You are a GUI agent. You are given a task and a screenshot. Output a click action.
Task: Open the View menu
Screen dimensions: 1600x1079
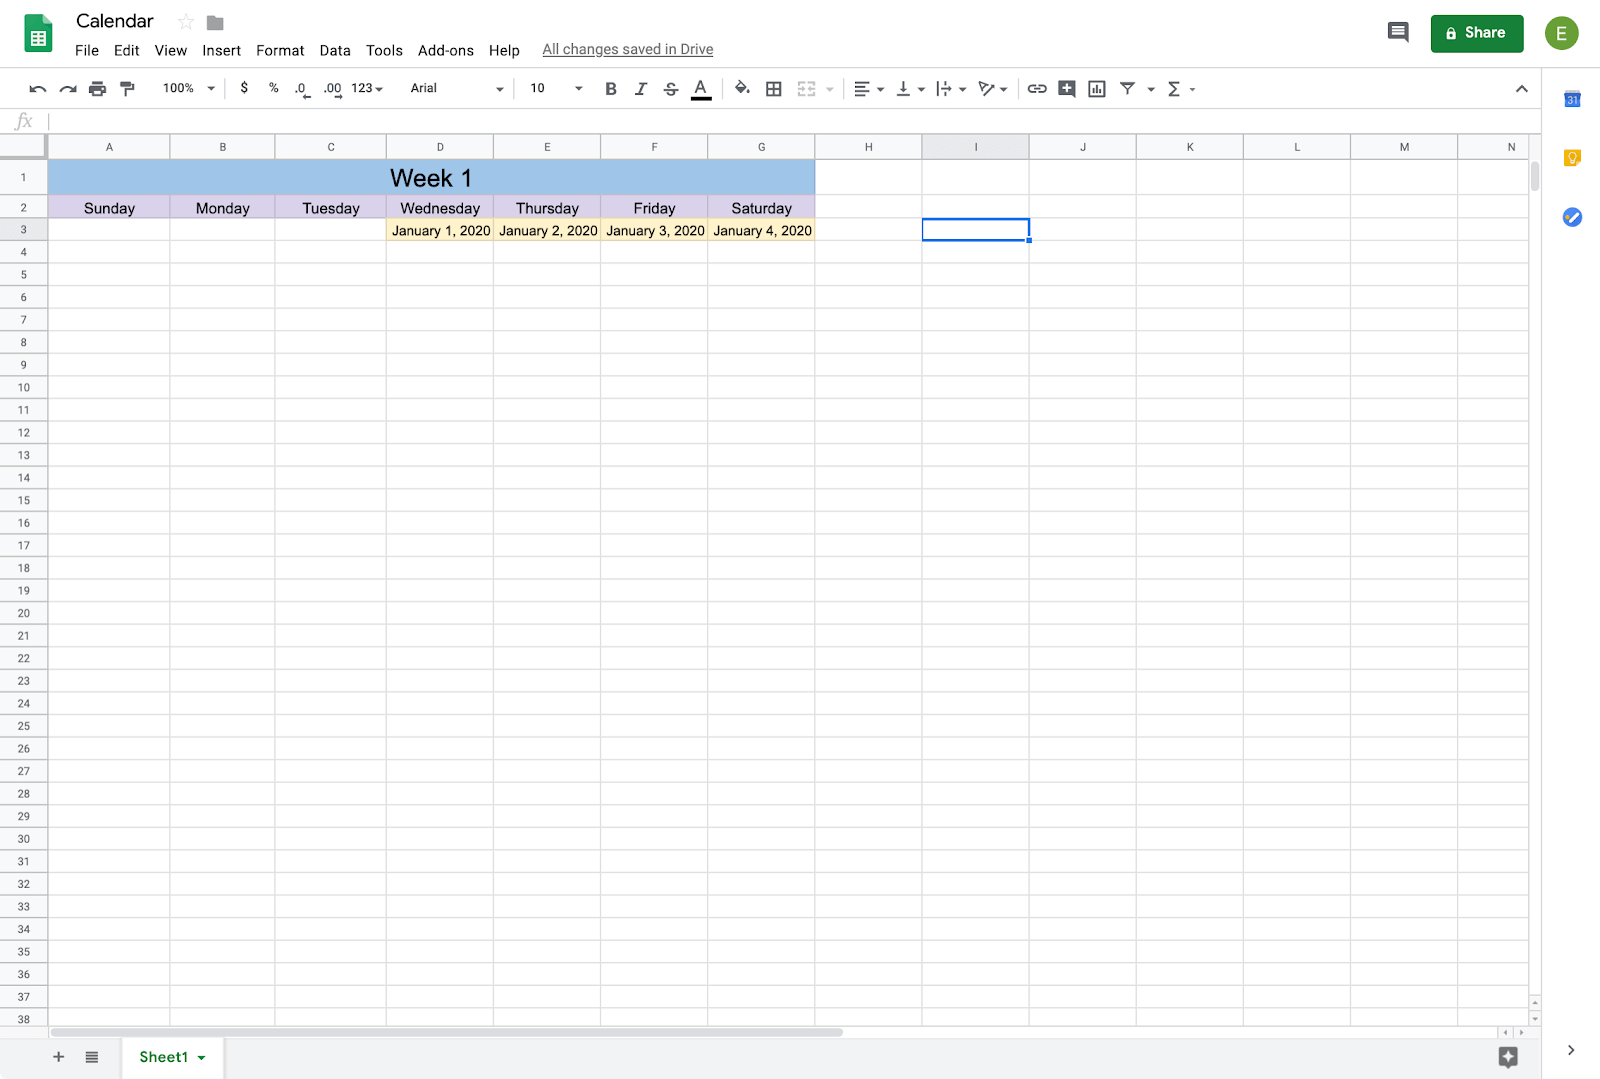click(x=171, y=50)
